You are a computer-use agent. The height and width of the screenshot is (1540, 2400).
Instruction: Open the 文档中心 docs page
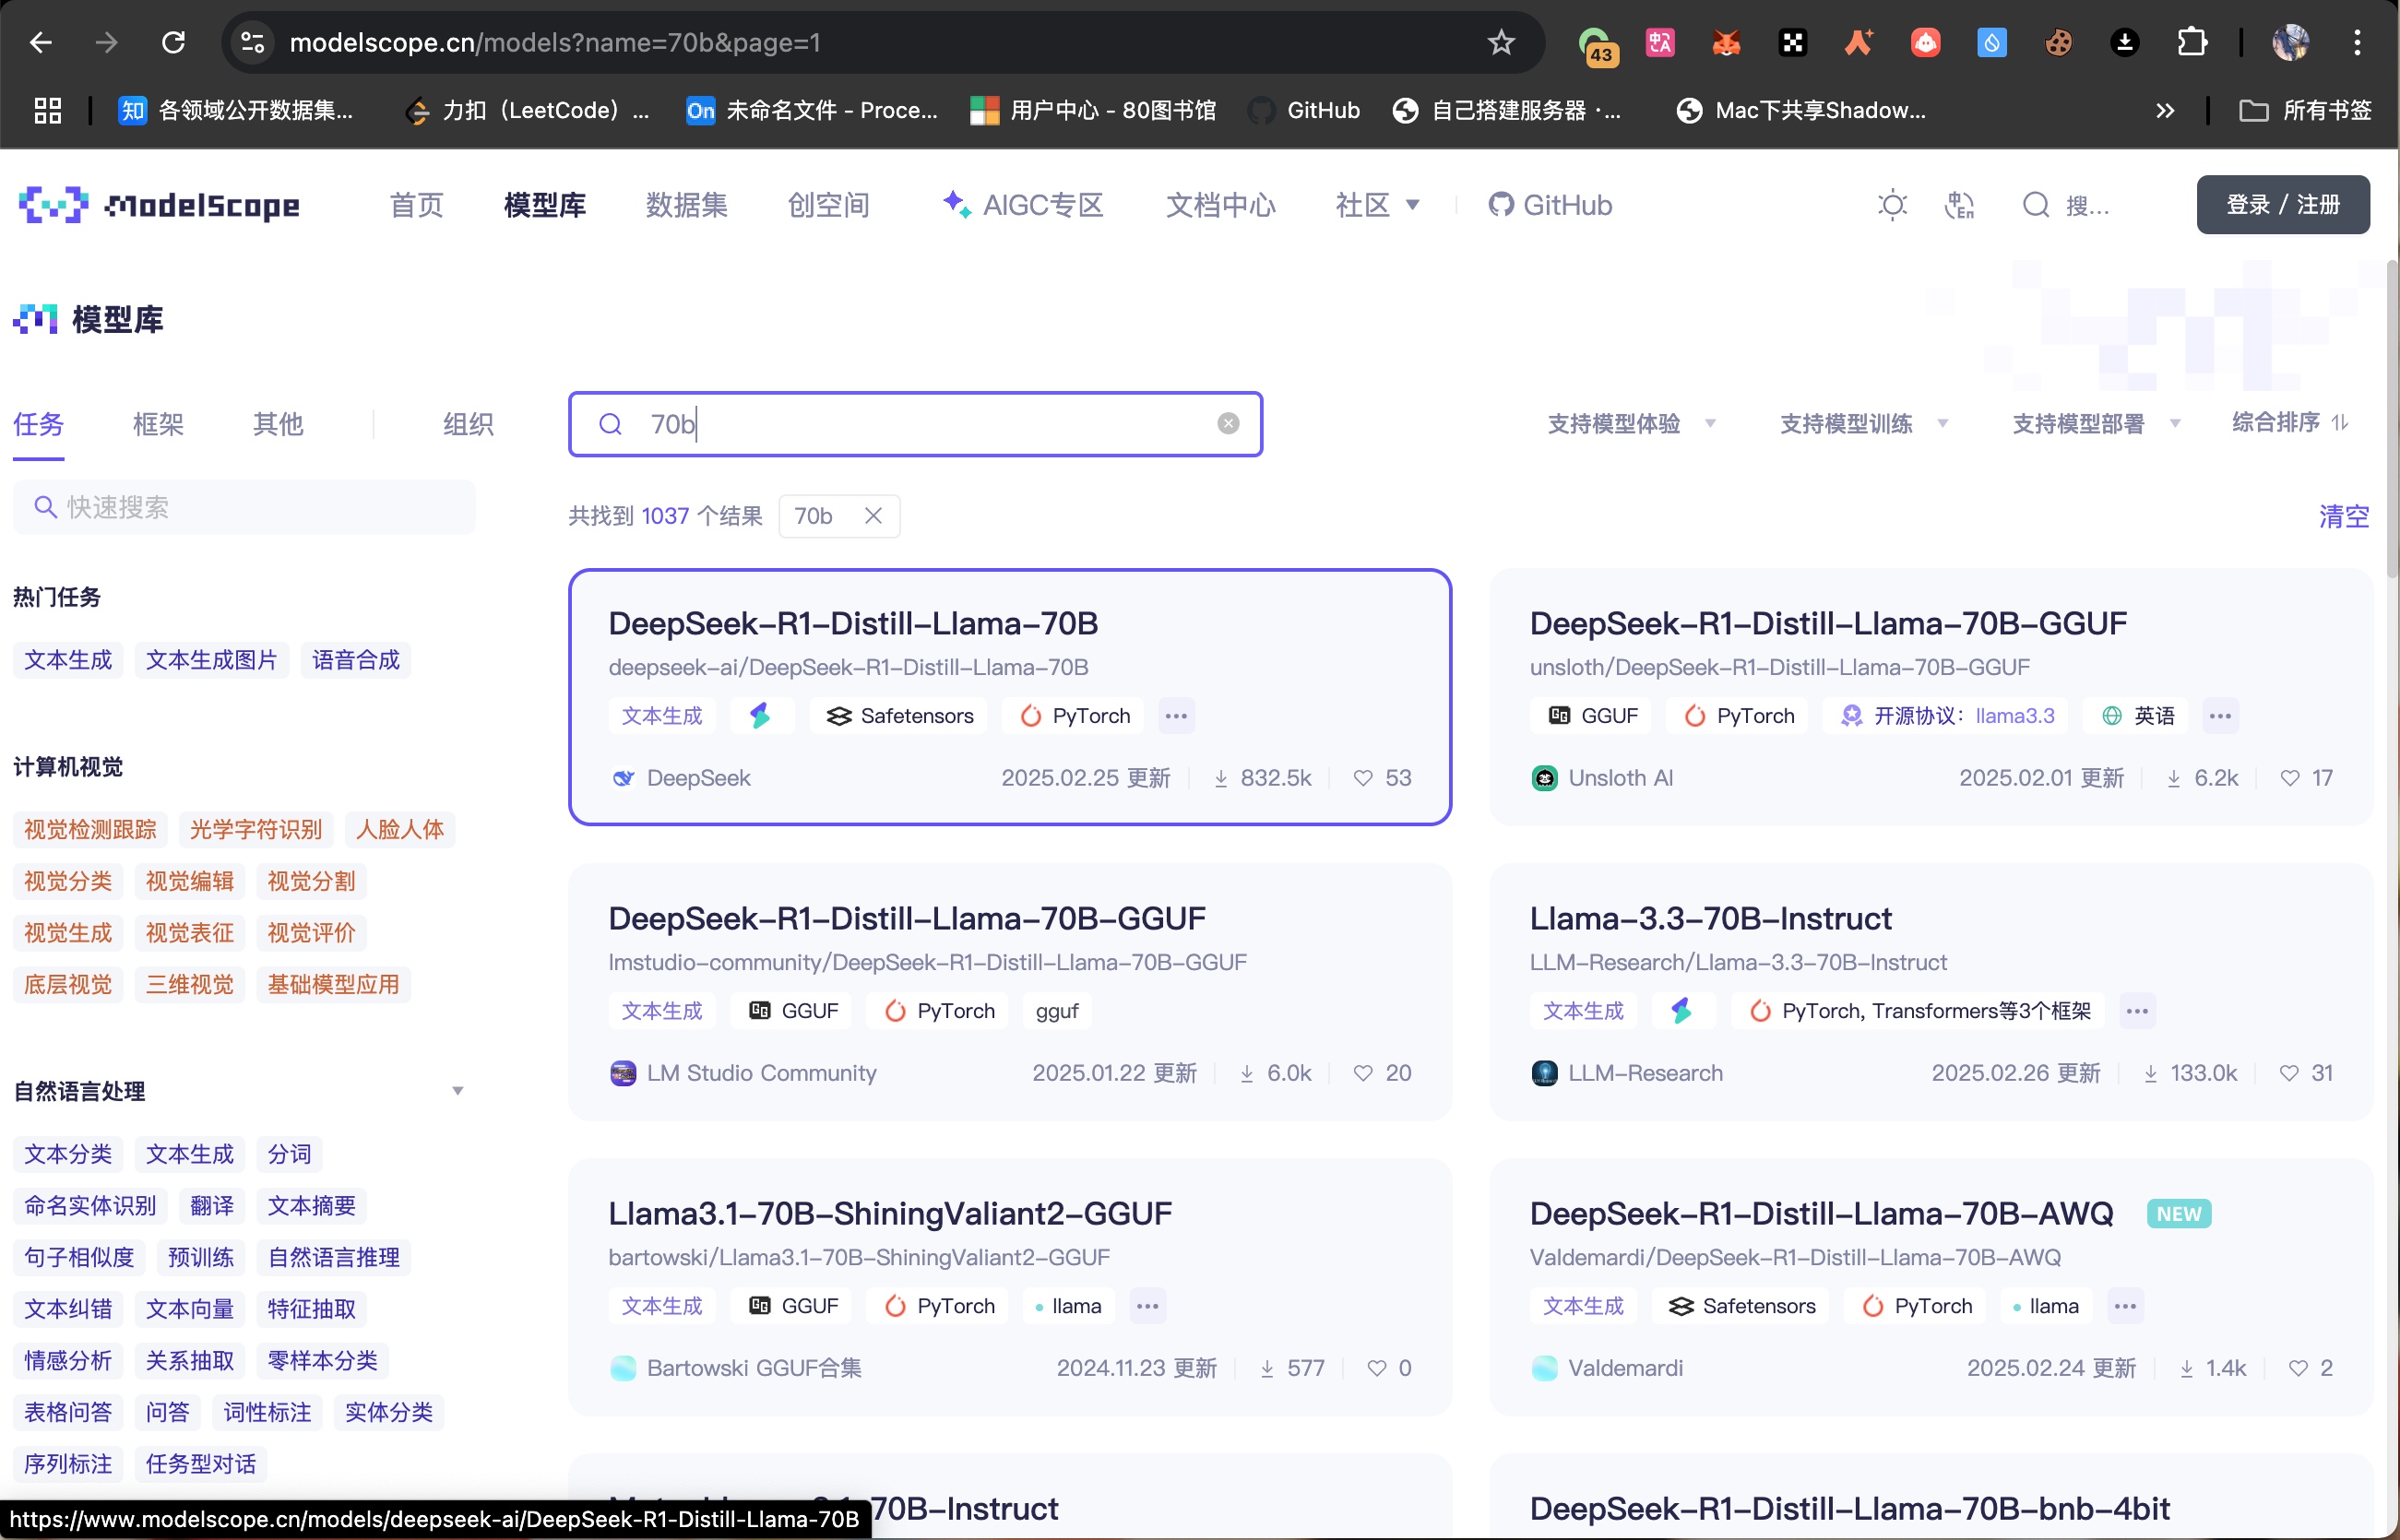click(1220, 205)
